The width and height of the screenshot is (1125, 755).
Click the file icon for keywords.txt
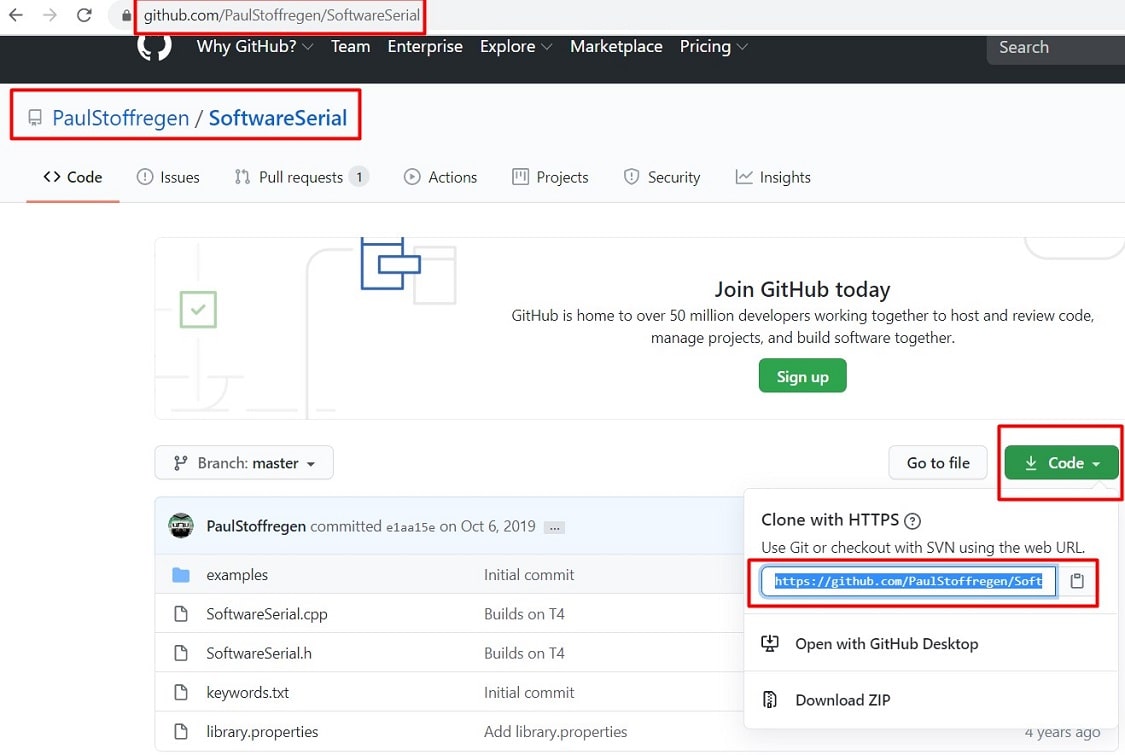click(181, 693)
